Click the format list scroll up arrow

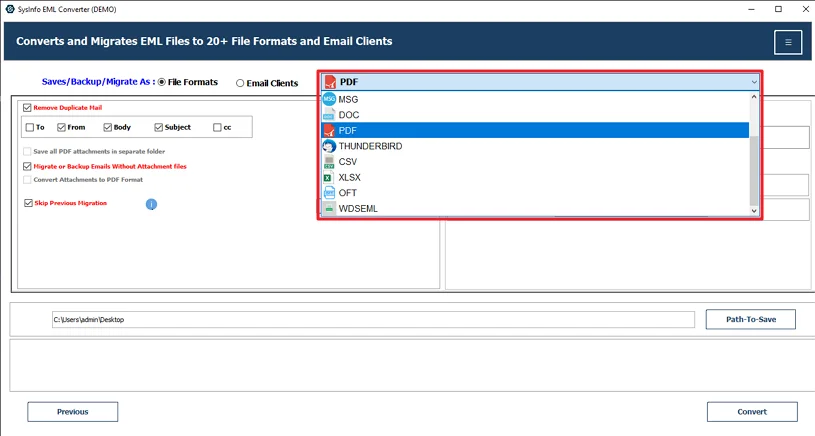[x=754, y=96]
